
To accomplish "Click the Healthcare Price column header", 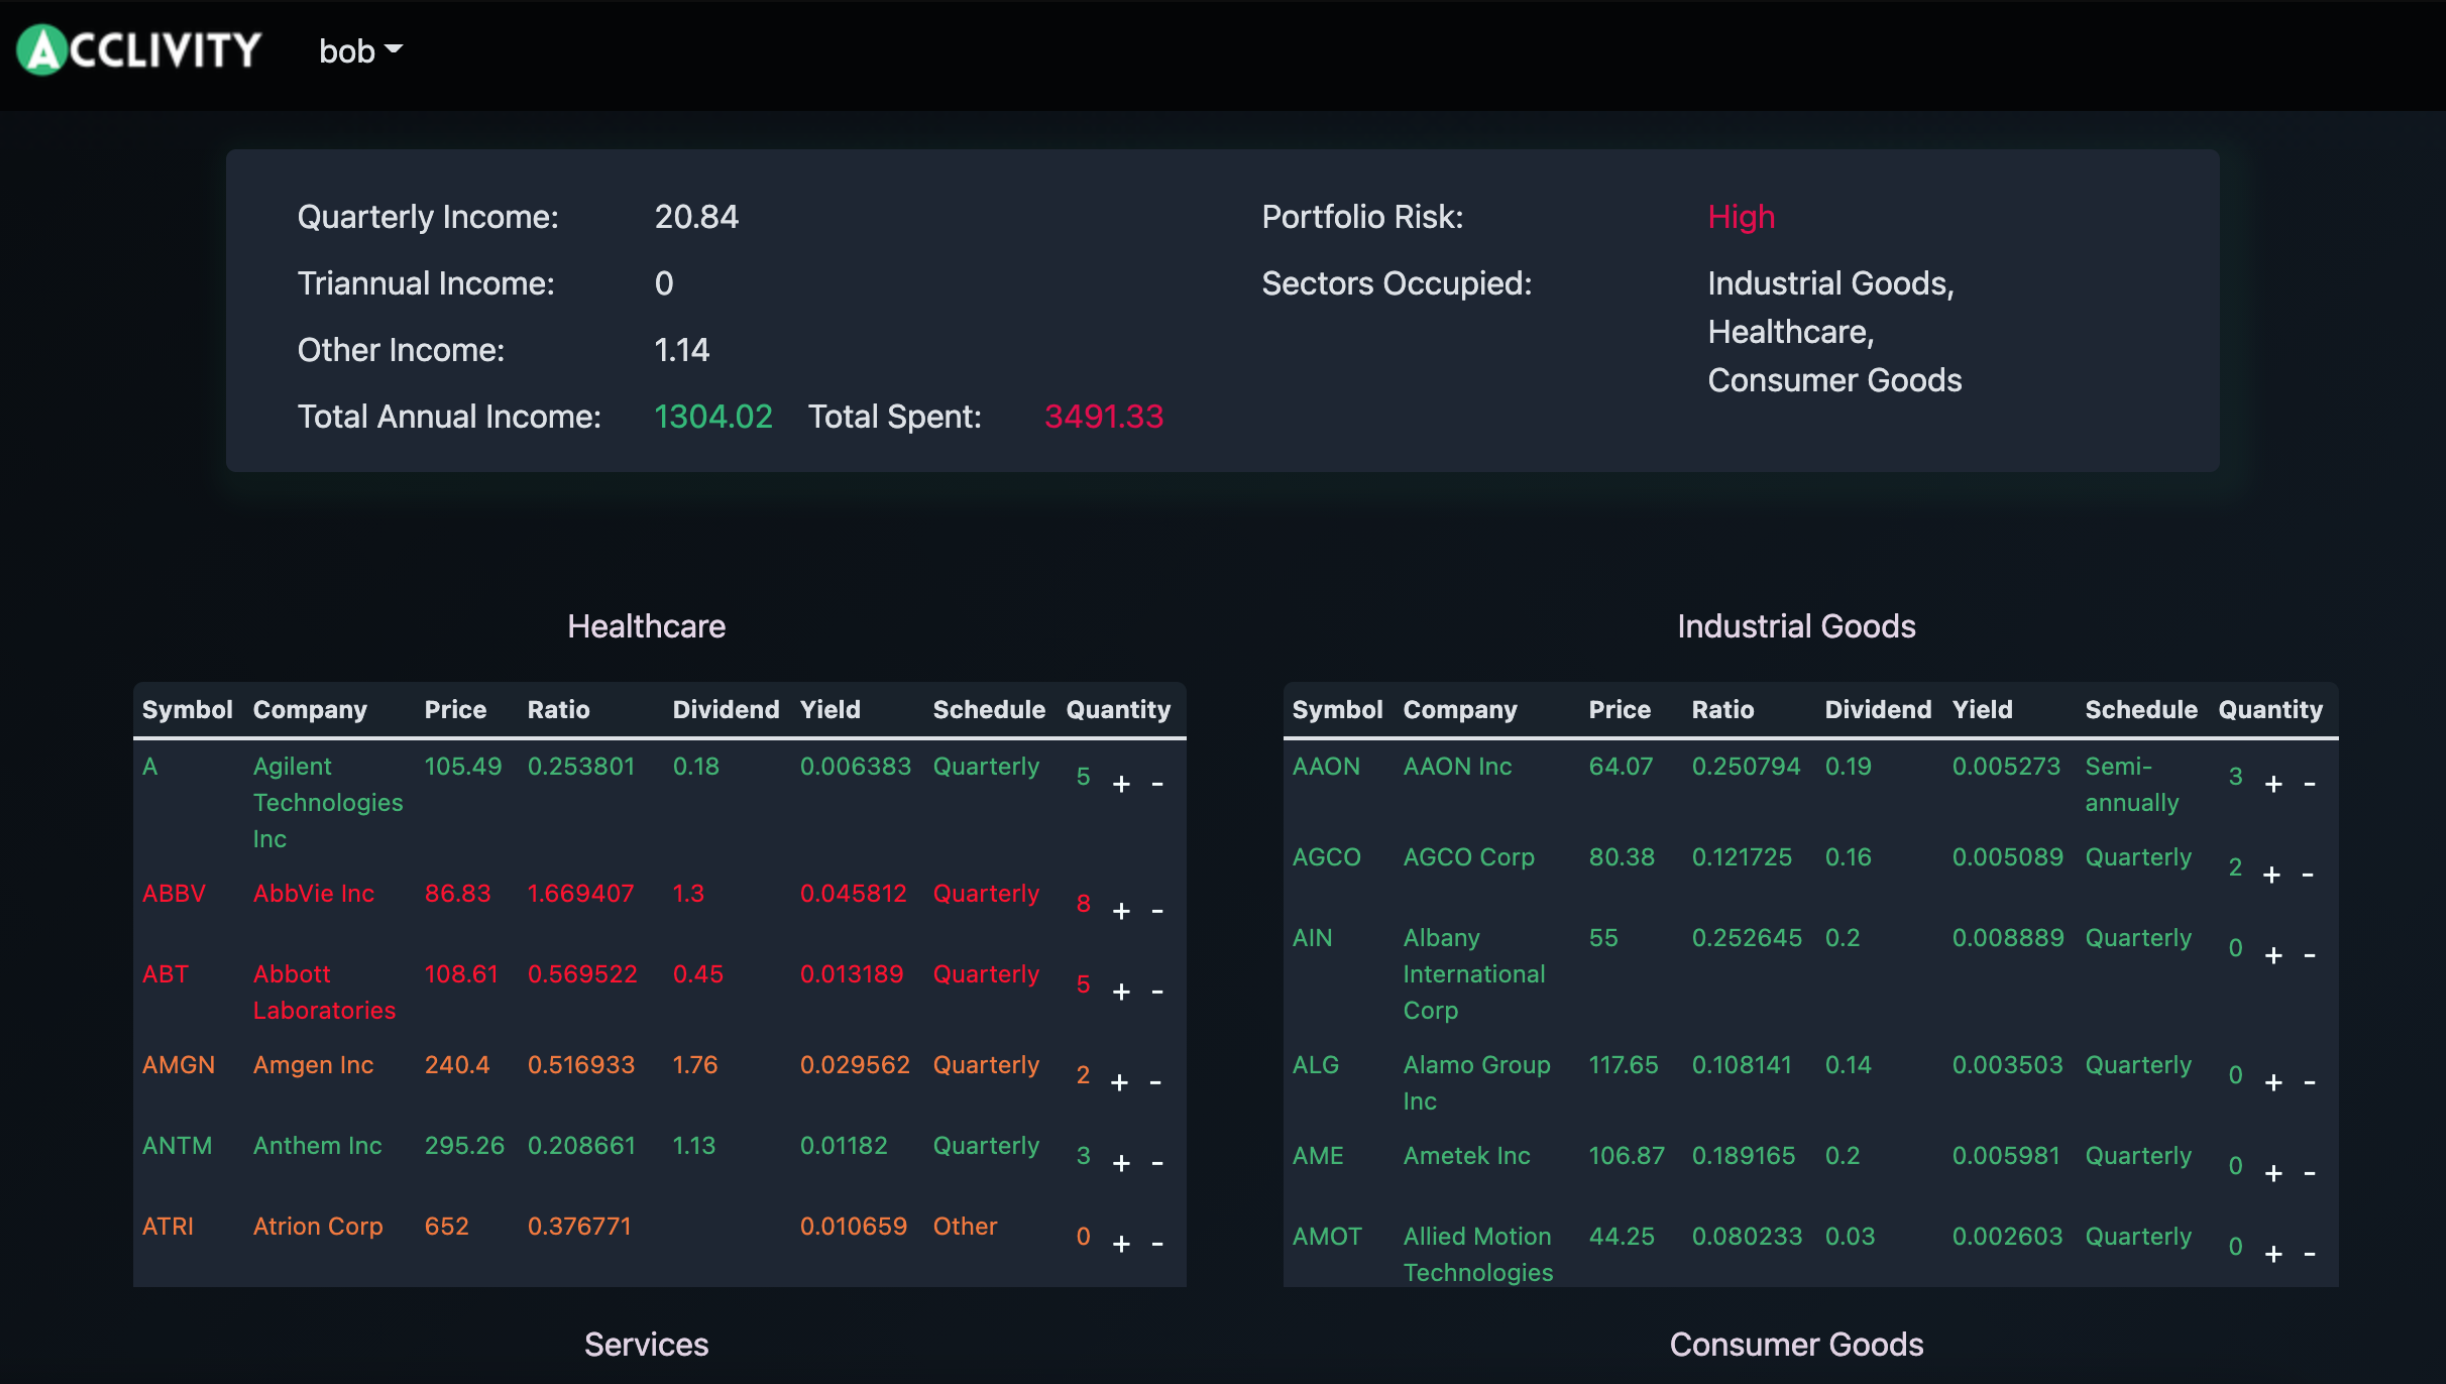I will tap(455, 710).
